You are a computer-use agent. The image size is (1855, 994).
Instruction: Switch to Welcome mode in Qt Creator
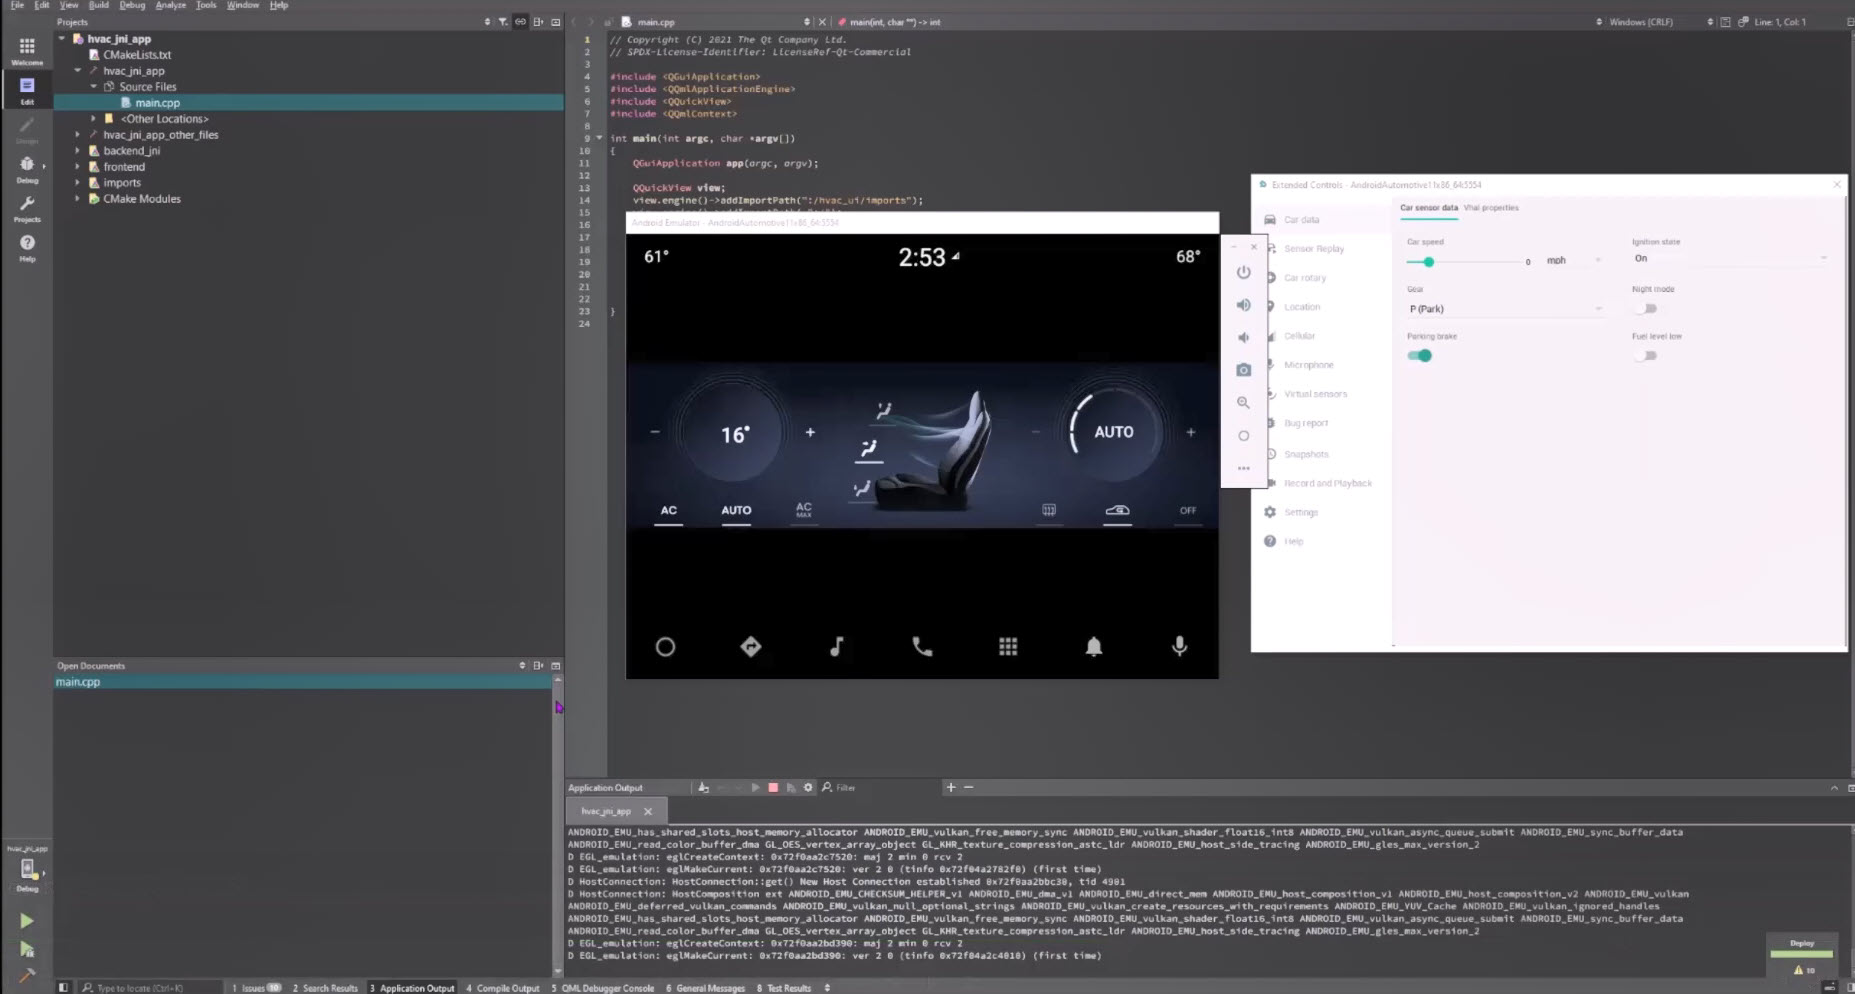pos(27,46)
